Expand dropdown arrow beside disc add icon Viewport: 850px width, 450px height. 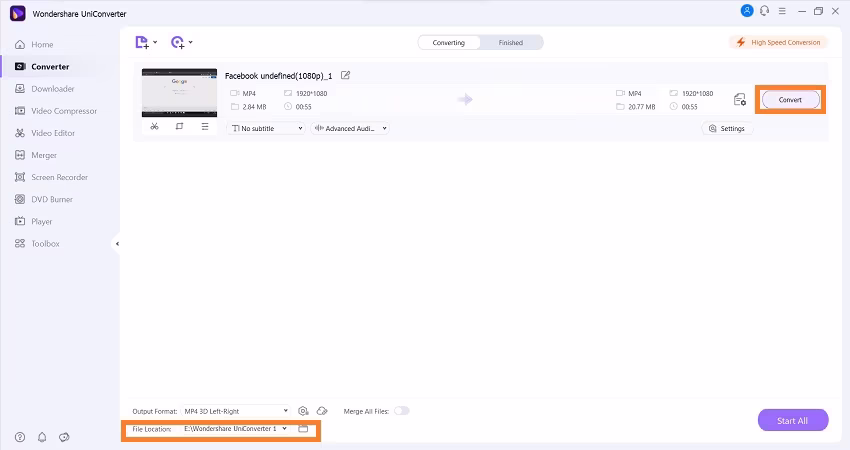click(190, 42)
